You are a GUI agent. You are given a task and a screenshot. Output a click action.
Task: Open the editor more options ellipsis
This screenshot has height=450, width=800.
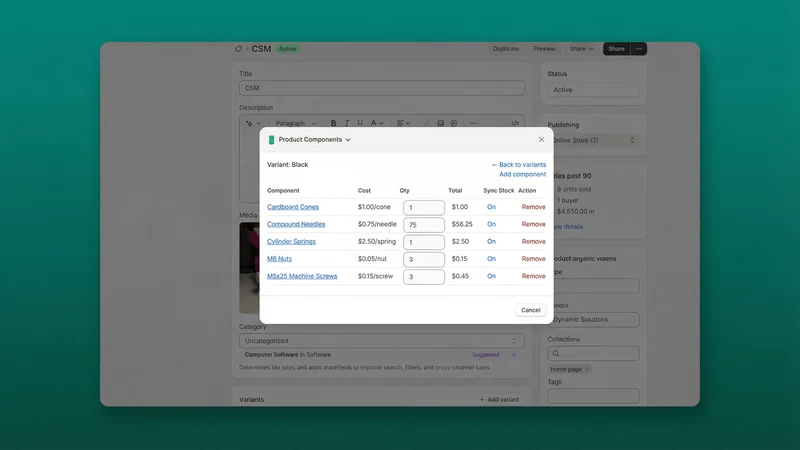point(473,123)
